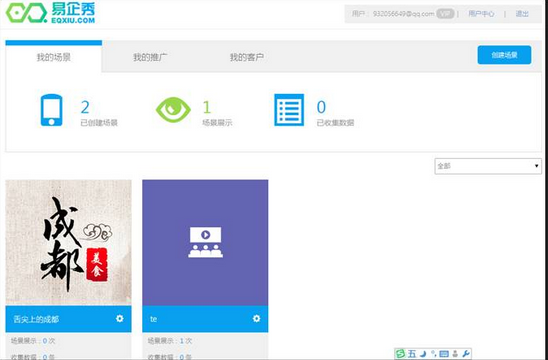Click the blue list collected-data icon
Image resolution: width=548 pixels, height=360 pixels.
coord(289,110)
